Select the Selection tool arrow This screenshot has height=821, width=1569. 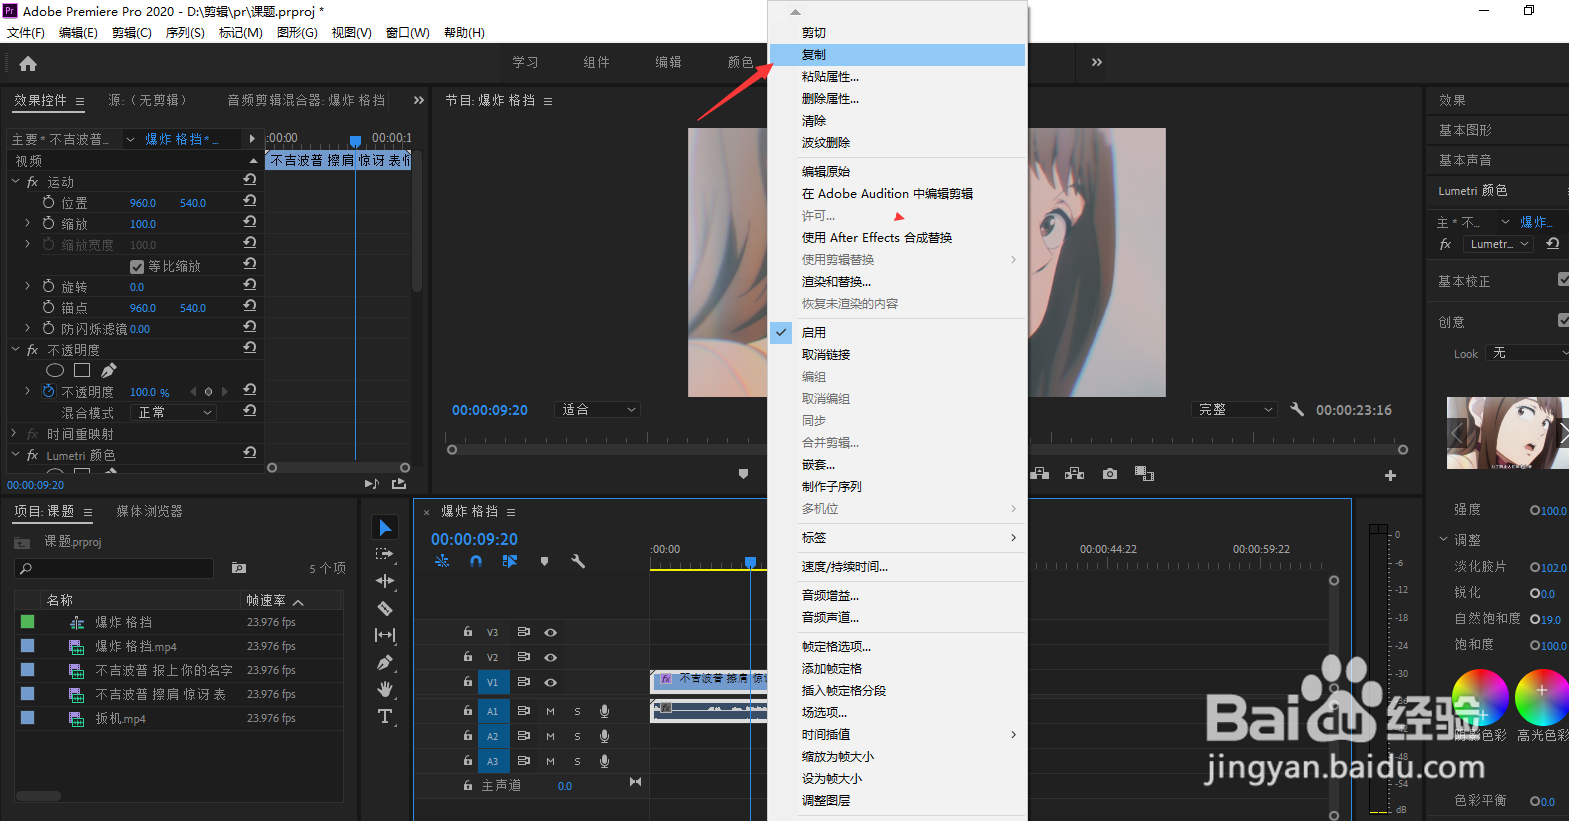(385, 527)
